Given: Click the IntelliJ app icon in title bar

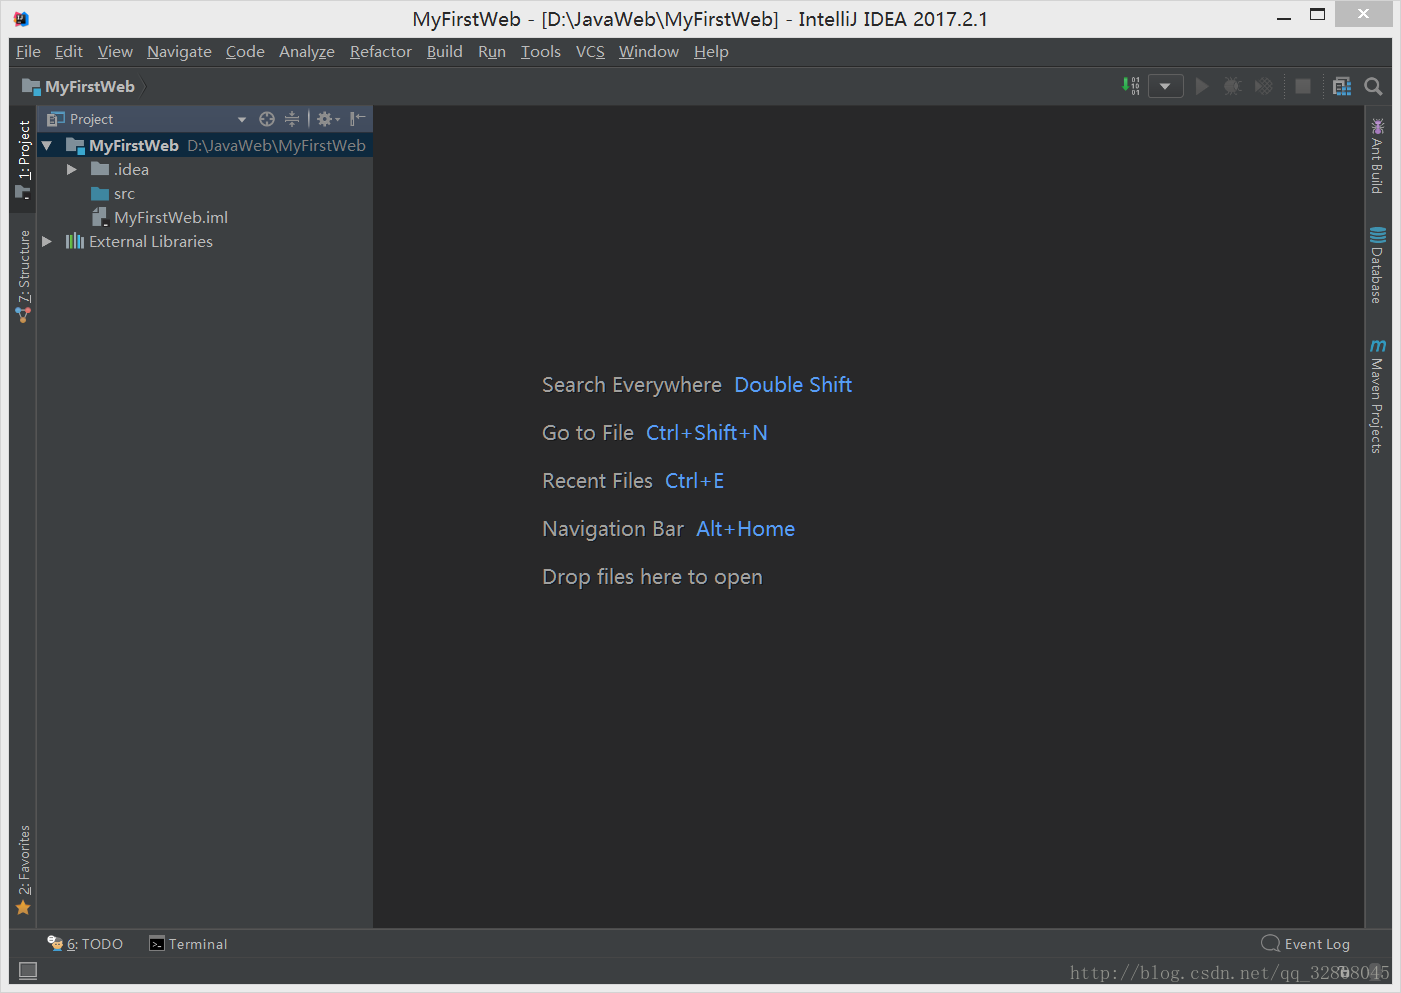Looking at the screenshot, I should tap(21, 18).
